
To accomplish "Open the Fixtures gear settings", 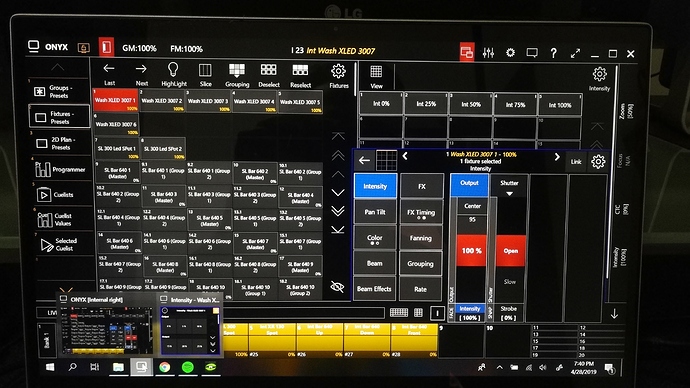I will click(x=338, y=71).
